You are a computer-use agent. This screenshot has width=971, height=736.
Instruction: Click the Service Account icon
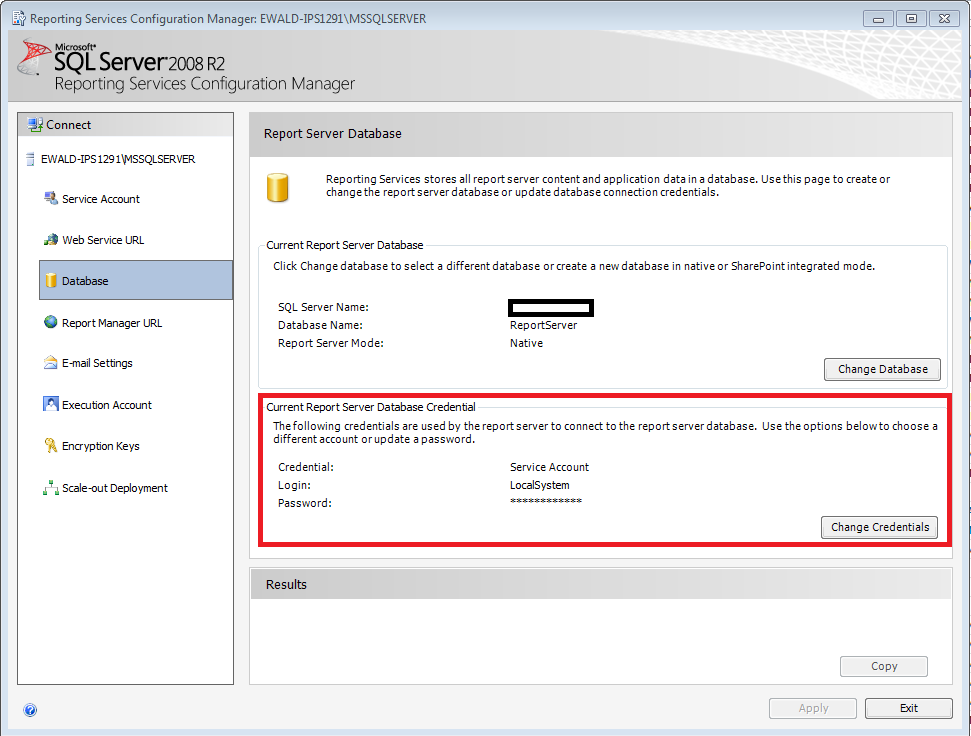point(51,199)
